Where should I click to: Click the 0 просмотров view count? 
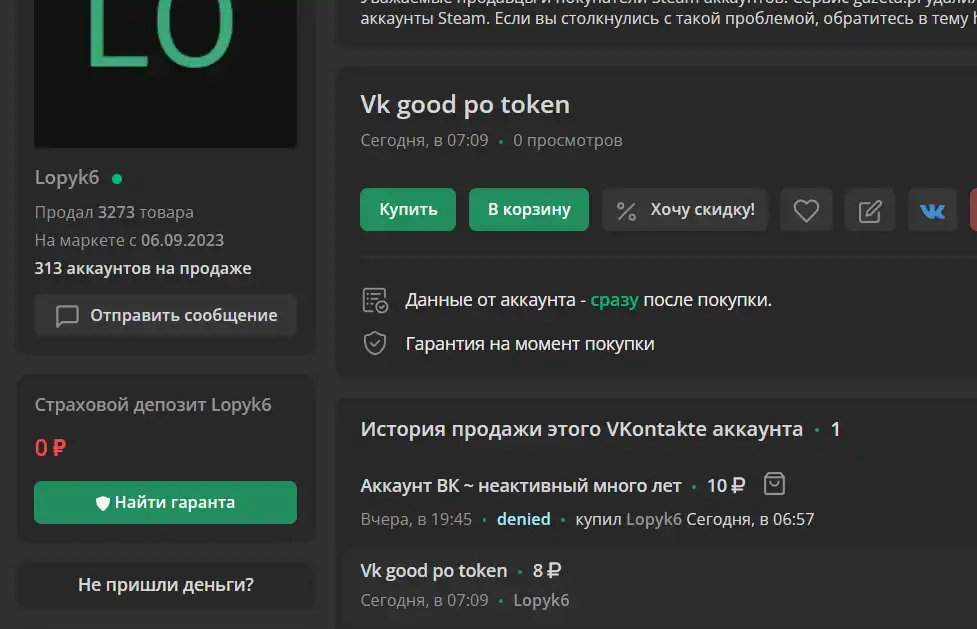568,141
